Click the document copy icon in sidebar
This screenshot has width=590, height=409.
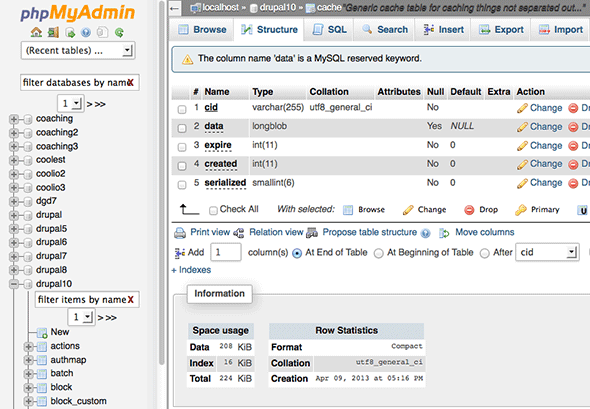click(102, 33)
